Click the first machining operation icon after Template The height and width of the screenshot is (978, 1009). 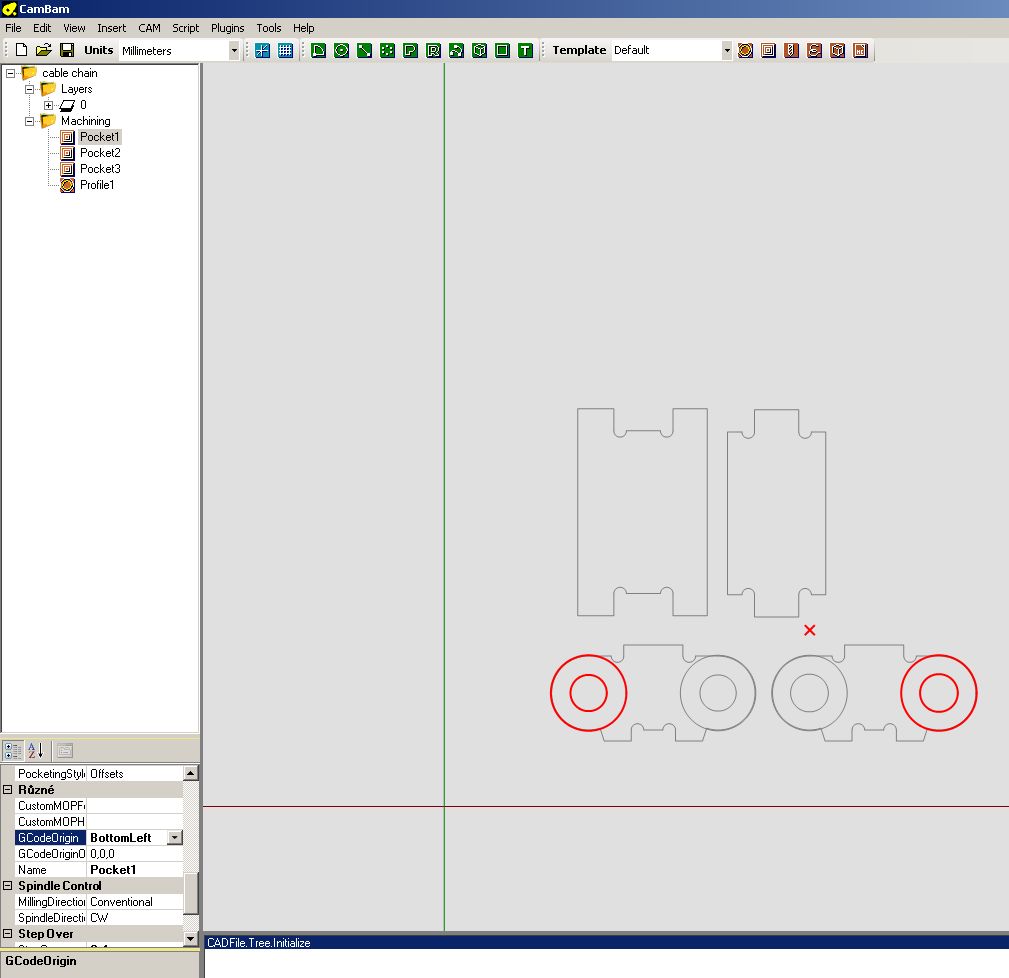pyautogui.click(x=745, y=50)
